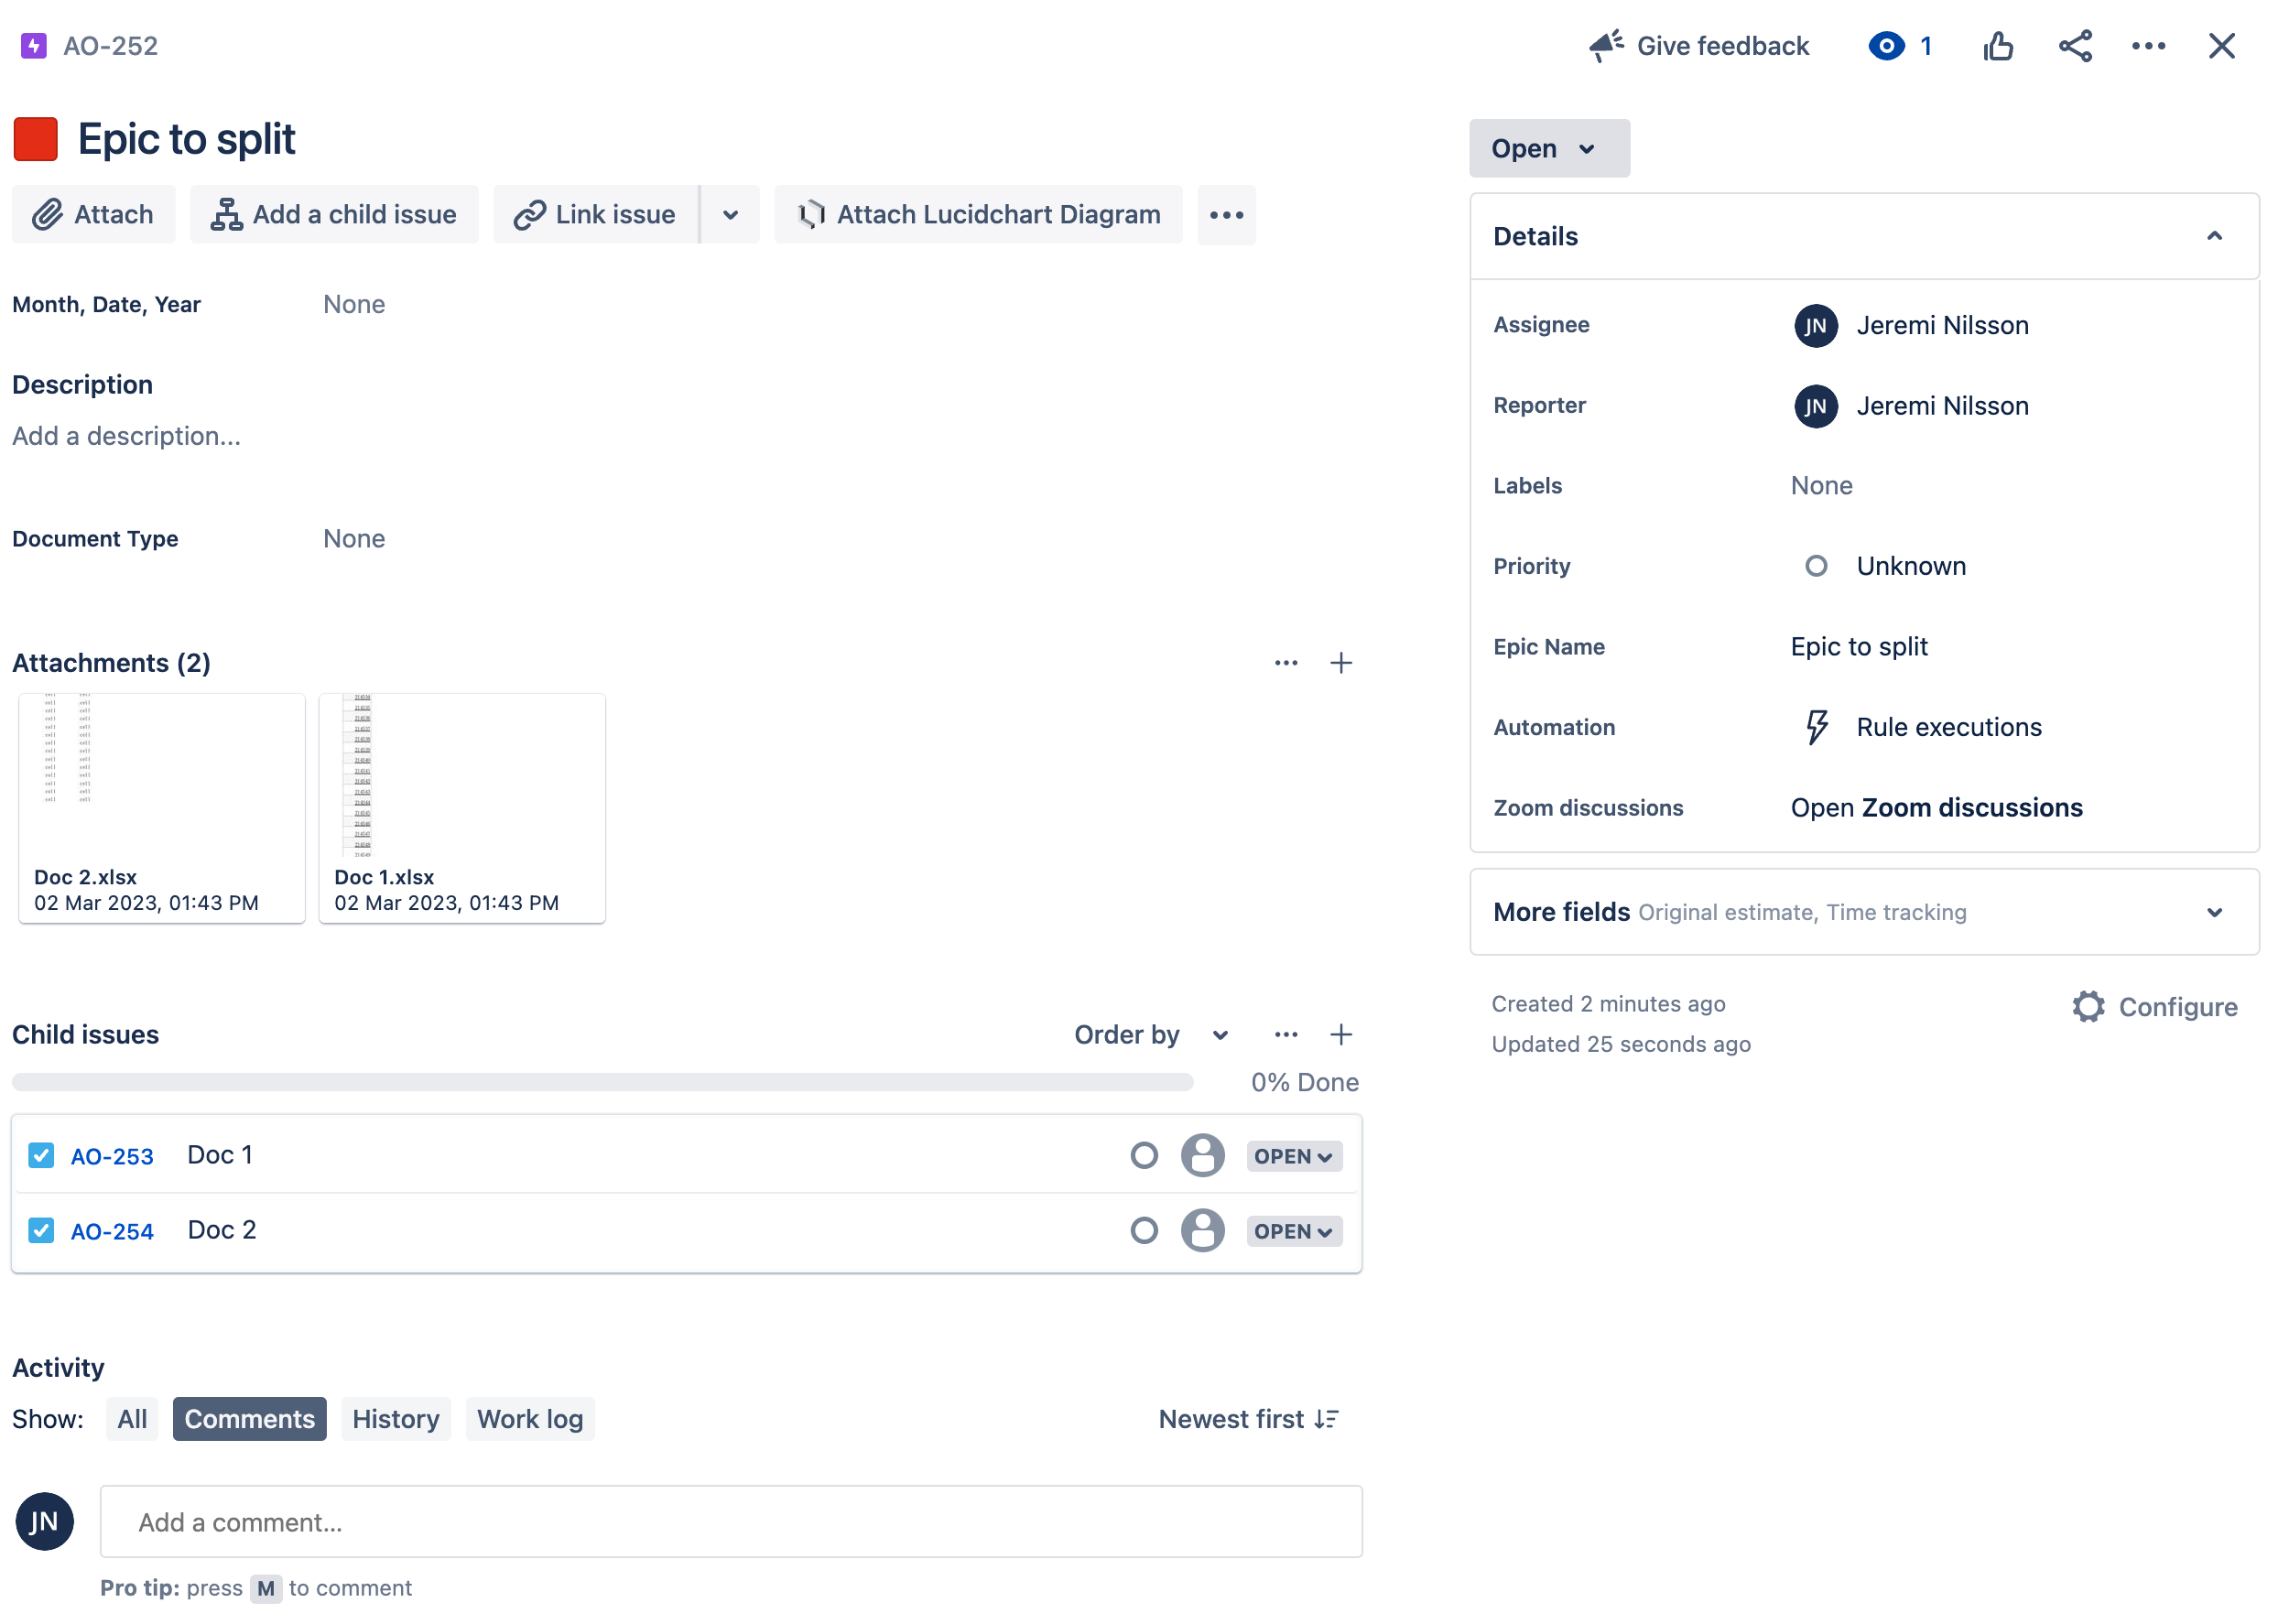The image size is (2289, 1624).
Task: Click the Give feedback megaphone icon
Action: 1605,46
